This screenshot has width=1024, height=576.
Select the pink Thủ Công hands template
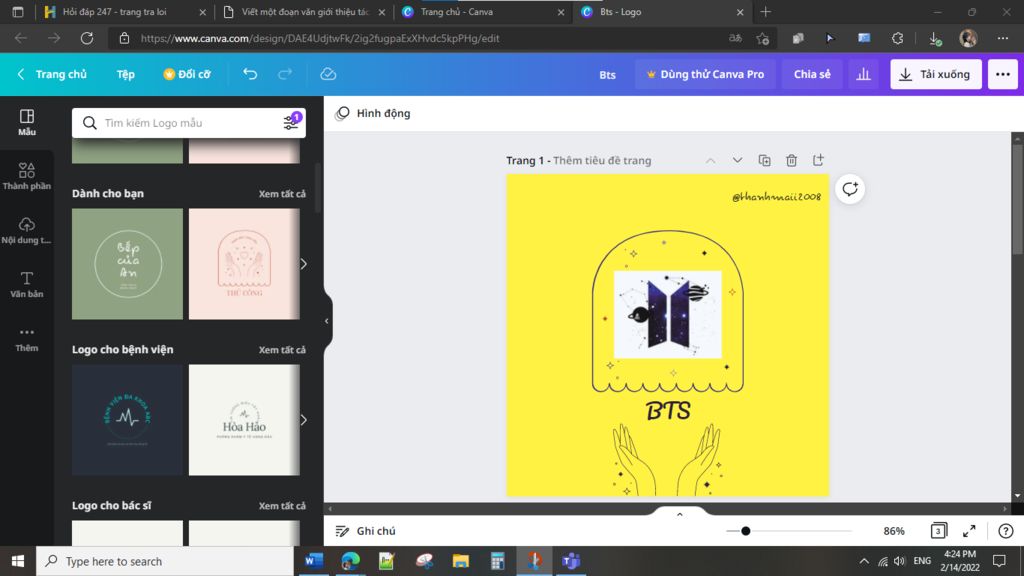click(x=244, y=264)
